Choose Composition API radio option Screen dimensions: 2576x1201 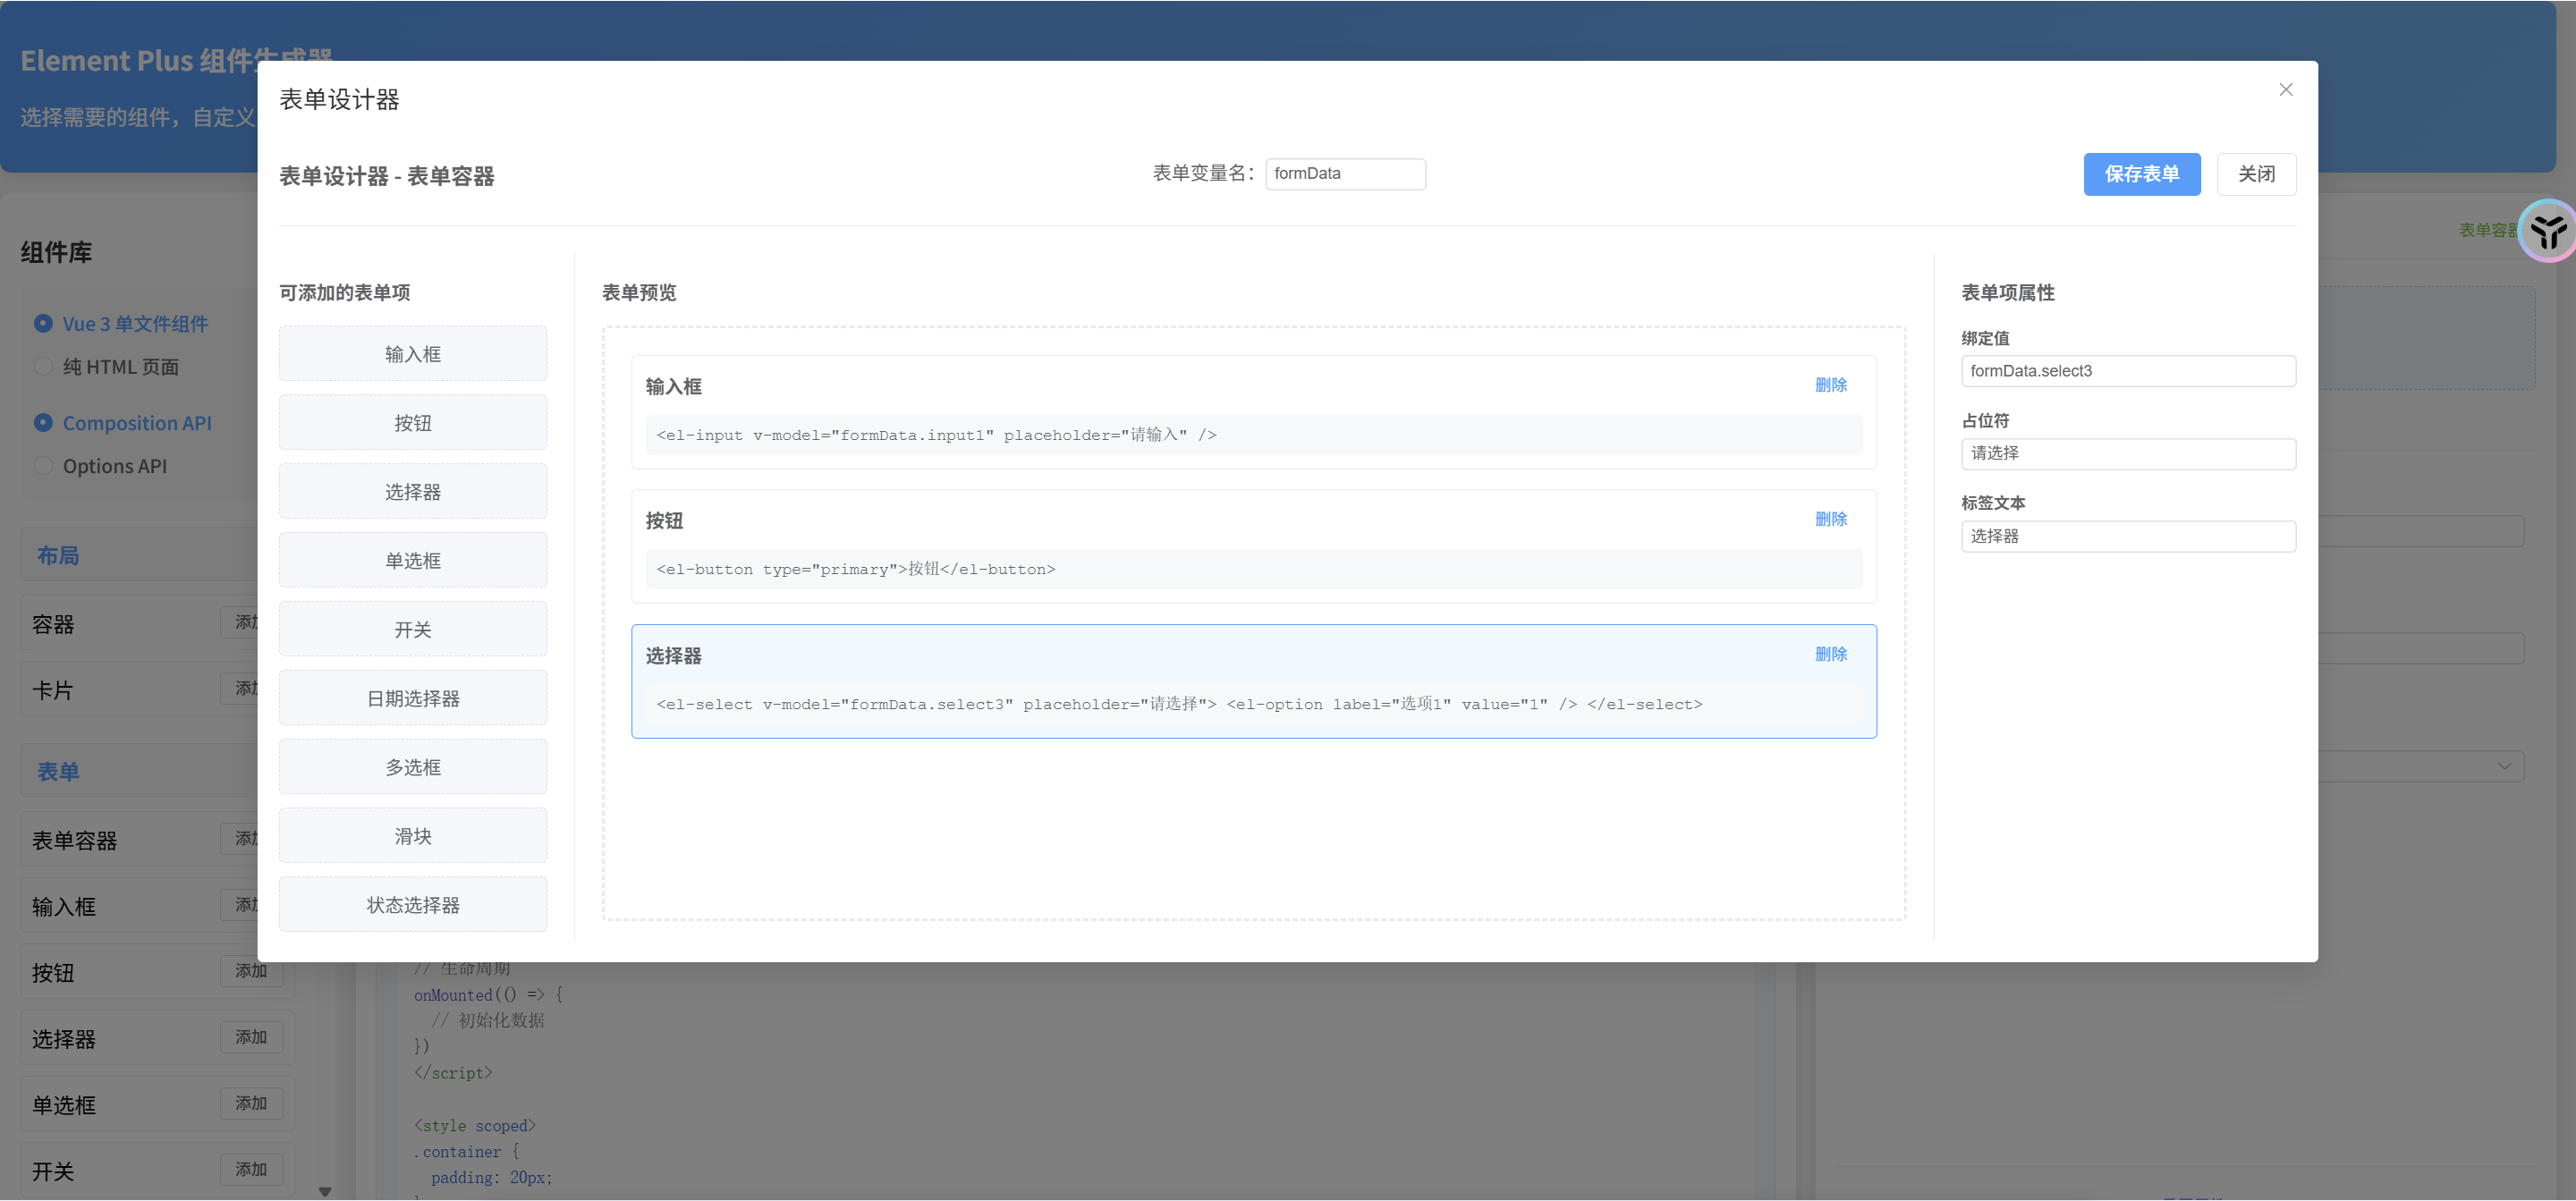click(x=123, y=423)
